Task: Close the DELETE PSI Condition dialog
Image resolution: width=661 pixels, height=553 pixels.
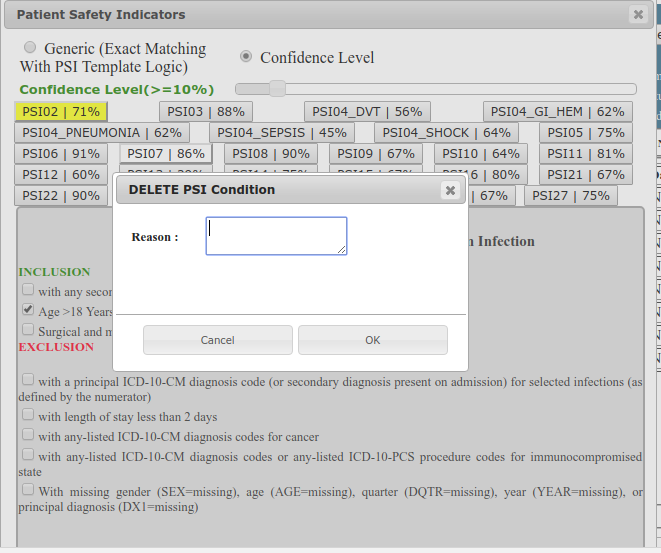Action: pyautogui.click(x=450, y=190)
